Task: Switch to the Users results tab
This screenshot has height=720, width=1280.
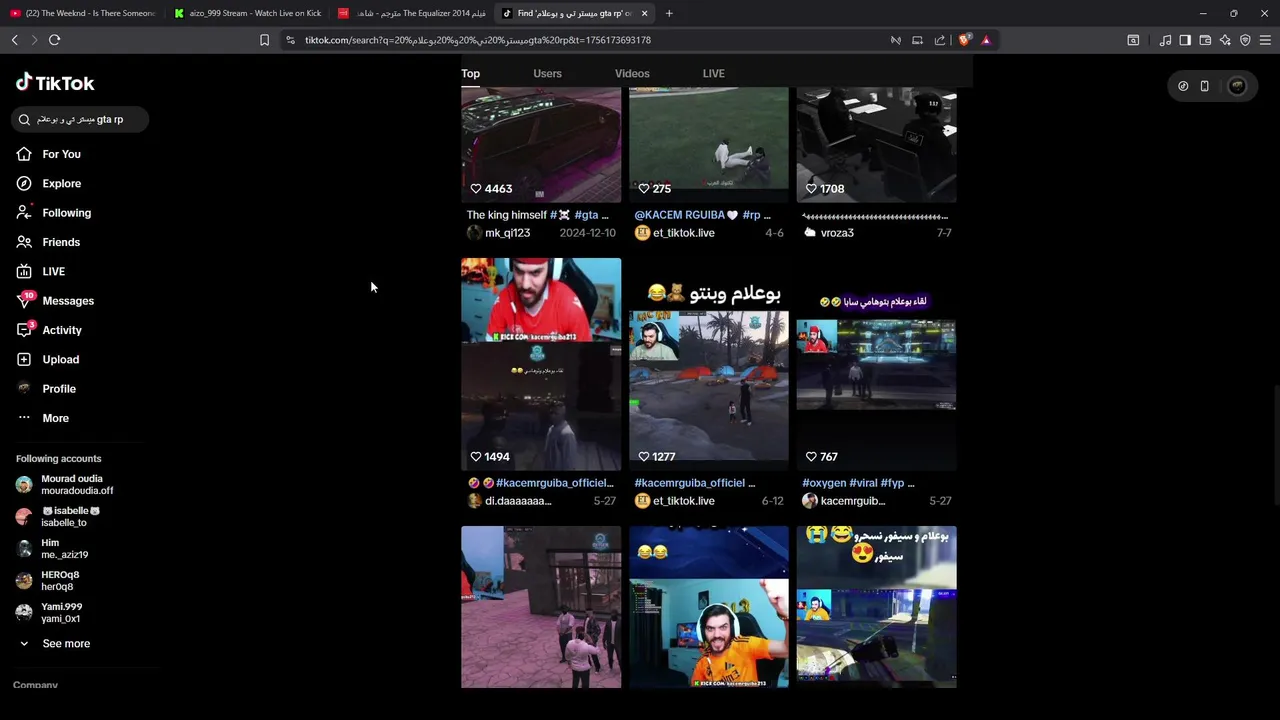Action: tap(547, 73)
